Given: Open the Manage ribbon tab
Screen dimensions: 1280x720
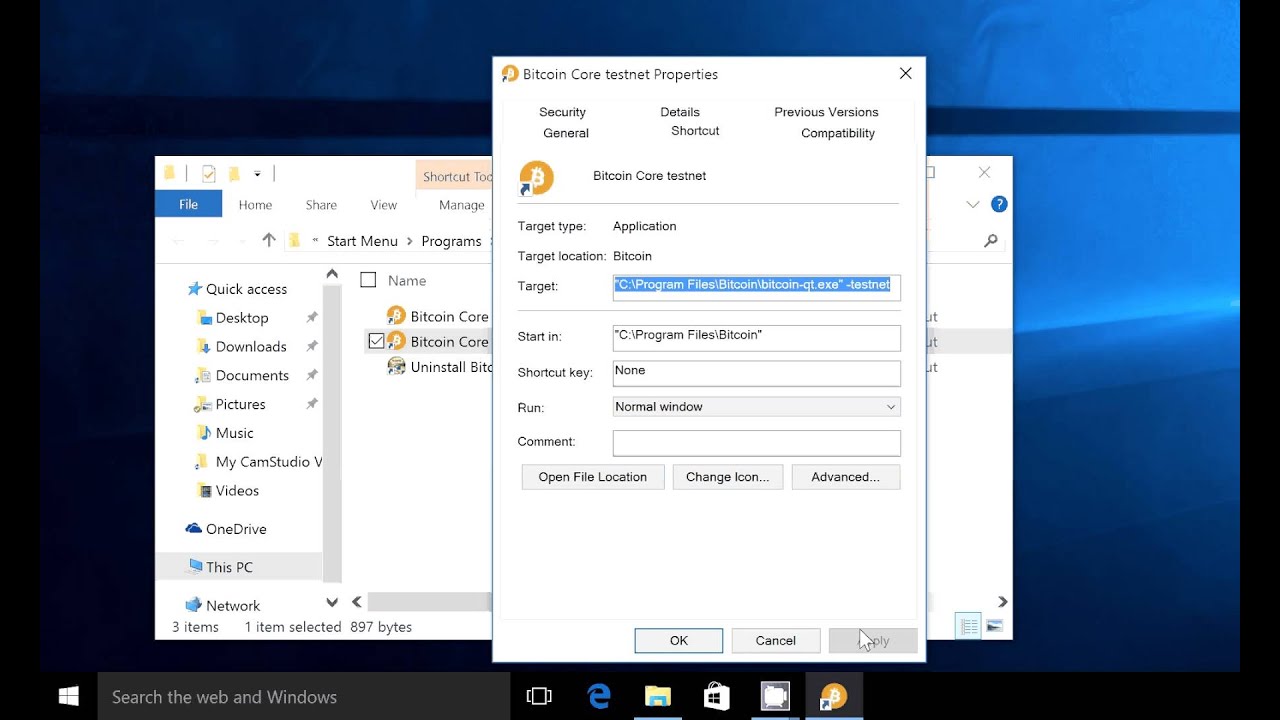Looking at the screenshot, I should pyautogui.click(x=461, y=204).
